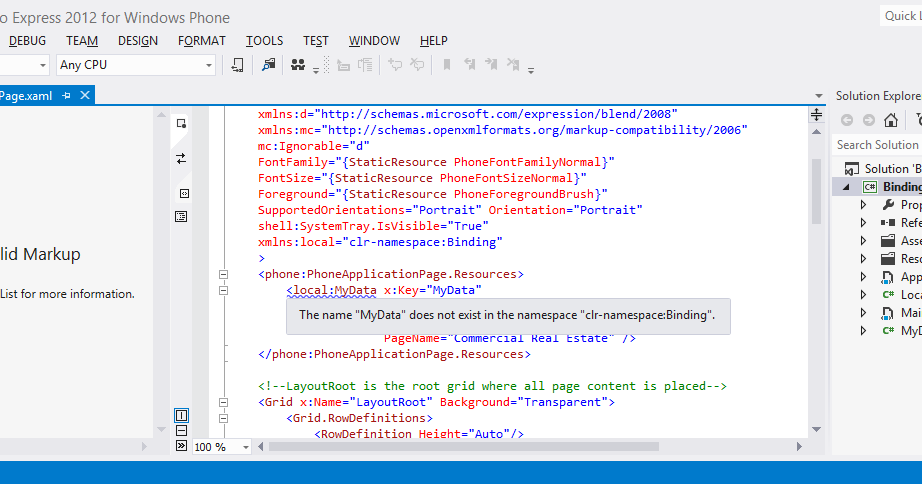
Task: Expand the Loca file node
Action: coord(863,295)
